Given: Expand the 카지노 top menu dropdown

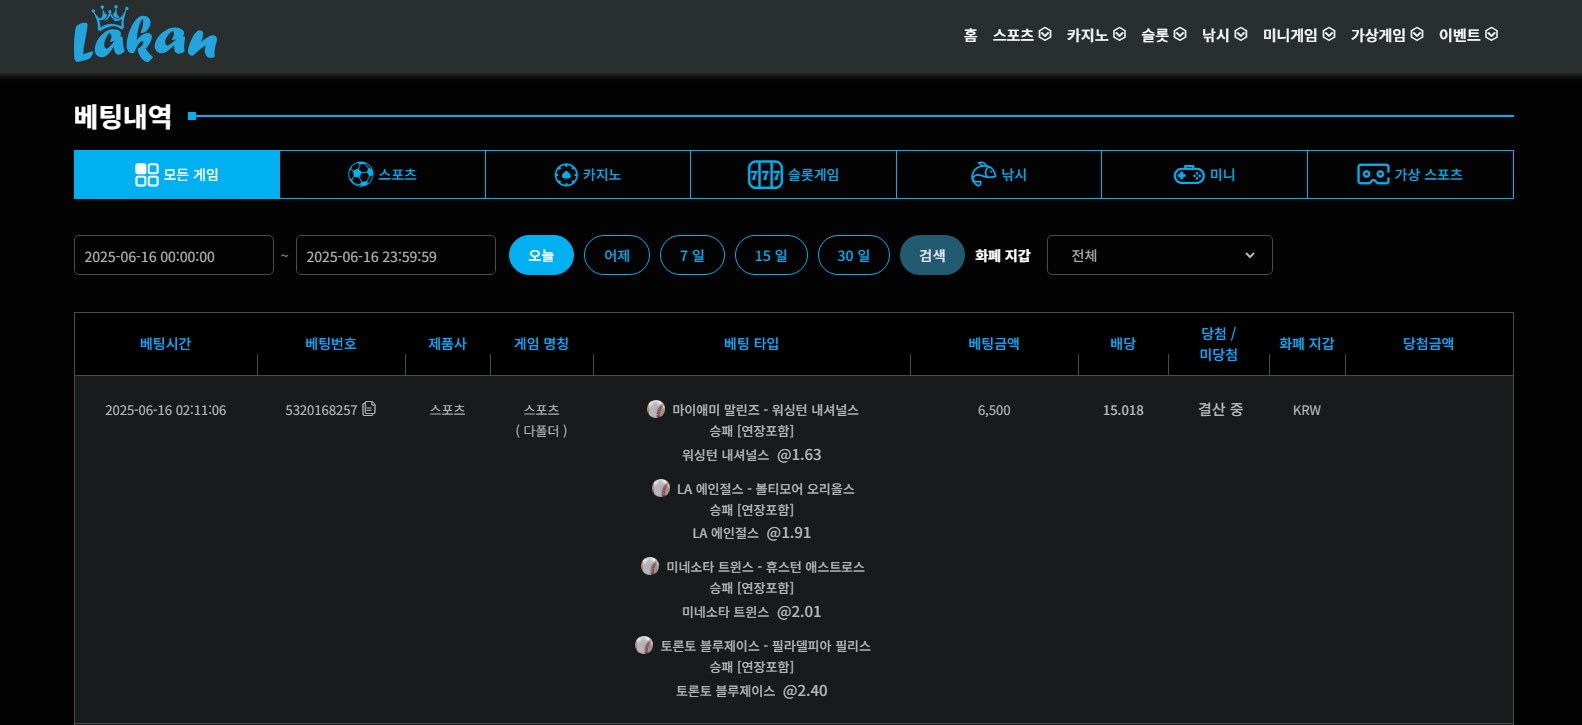Looking at the screenshot, I should click(x=1096, y=35).
